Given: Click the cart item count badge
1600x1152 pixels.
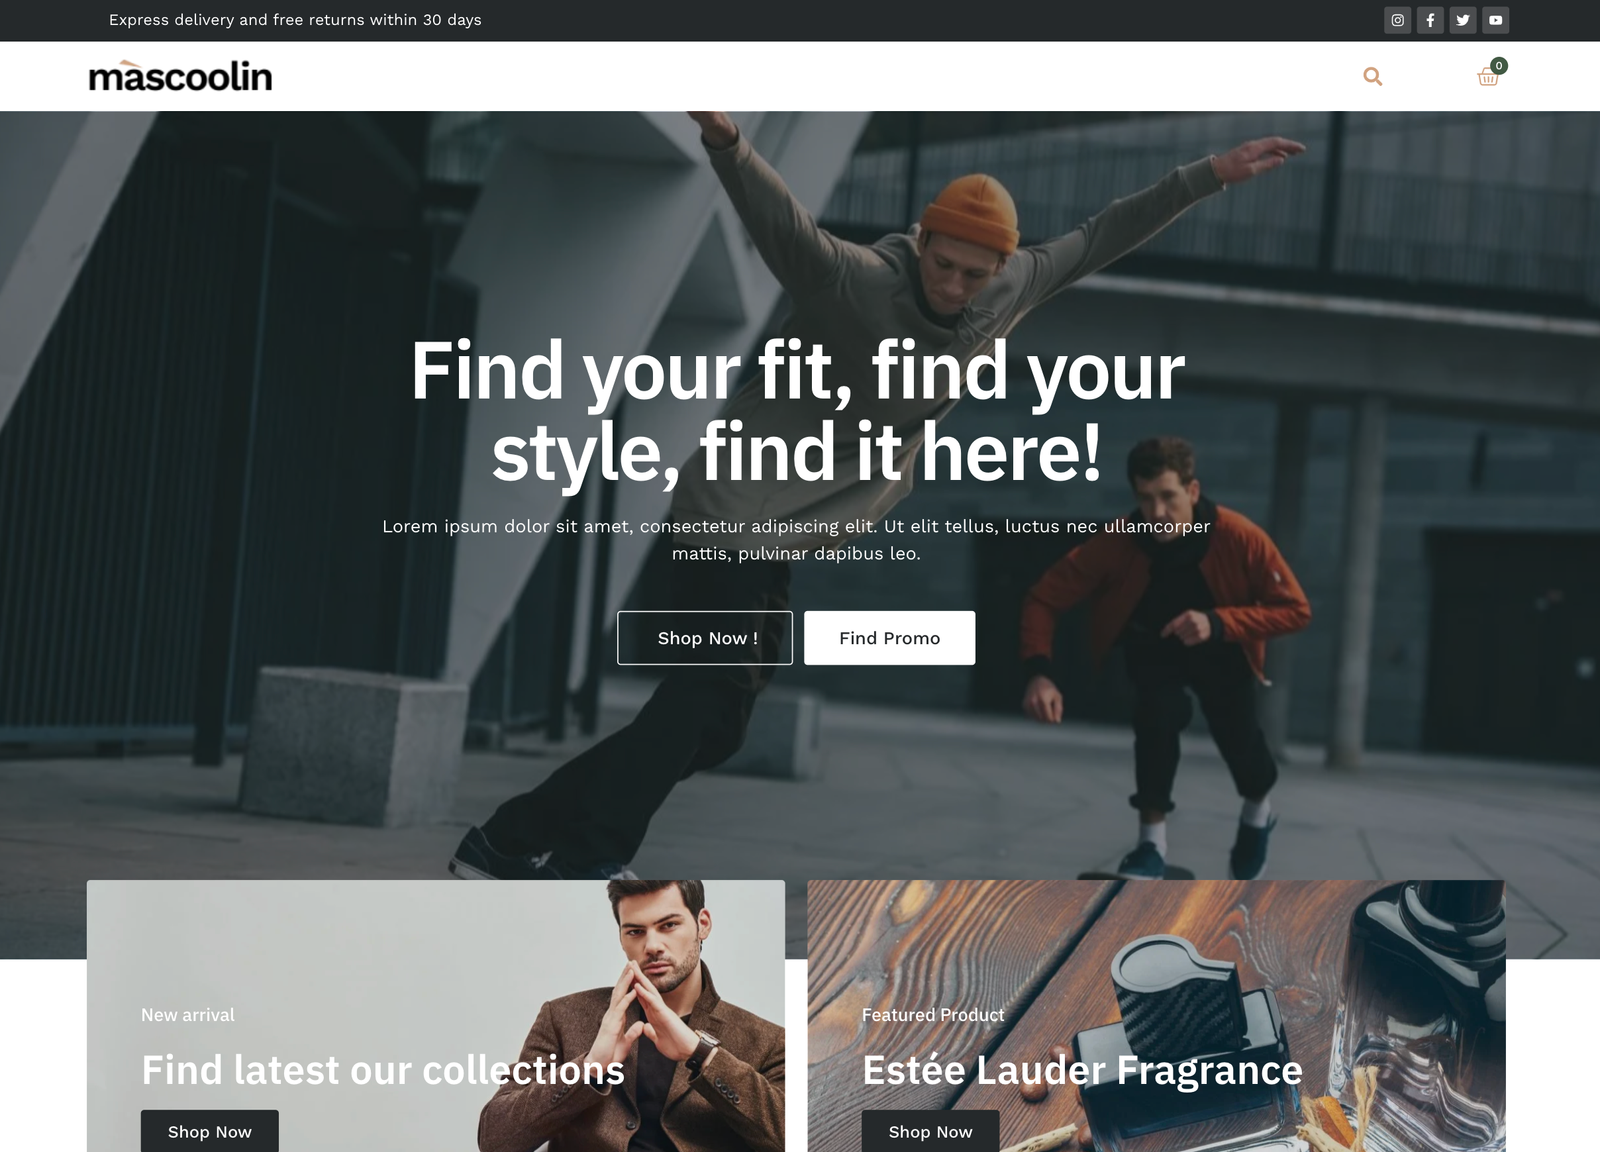Looking at the screenshot, I should pyautogui.click(x=1499, y=66).
